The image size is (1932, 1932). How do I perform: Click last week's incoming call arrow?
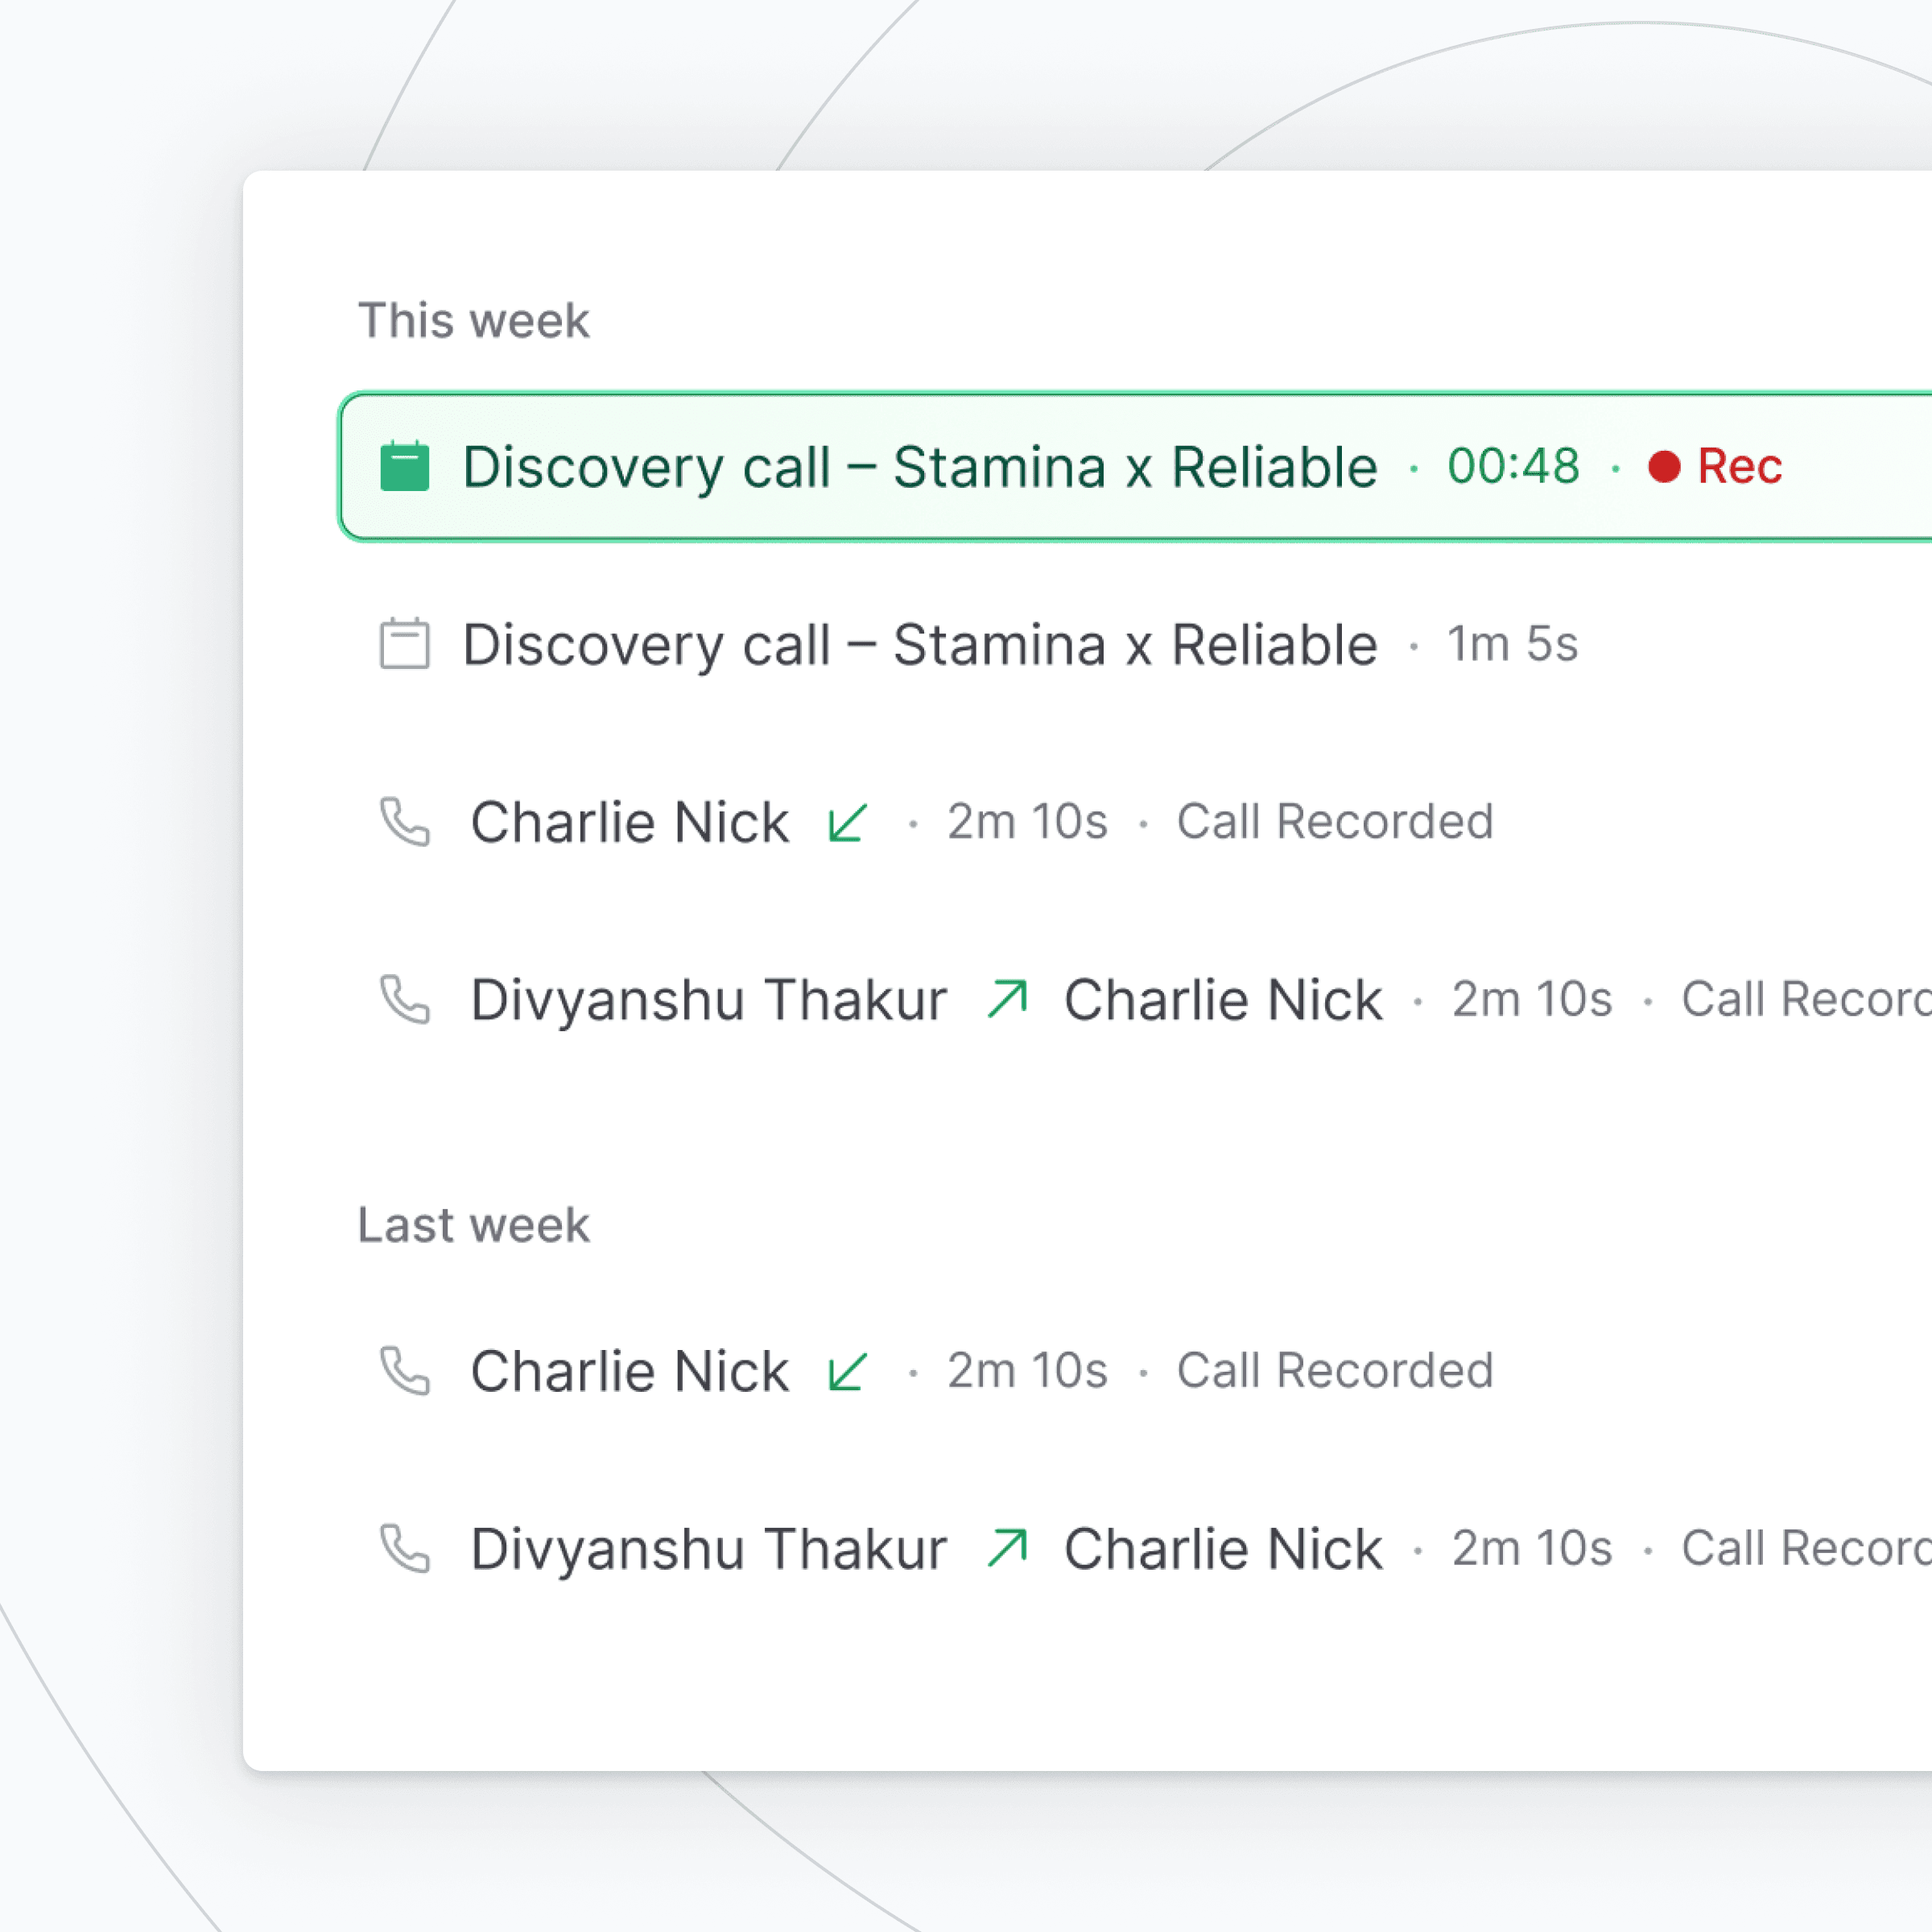pyautogui.click(x=847, y=1371)
